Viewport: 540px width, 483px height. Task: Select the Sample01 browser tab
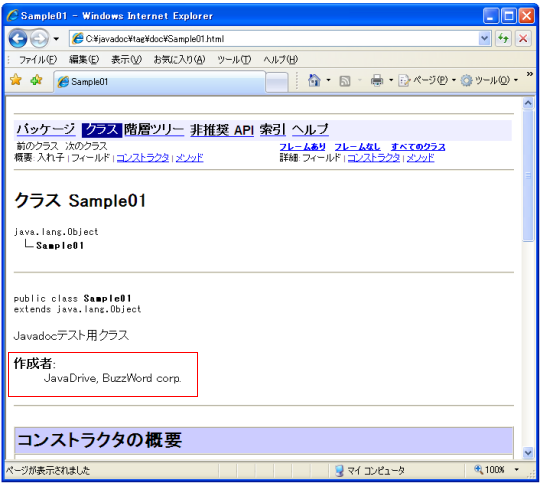159,82
